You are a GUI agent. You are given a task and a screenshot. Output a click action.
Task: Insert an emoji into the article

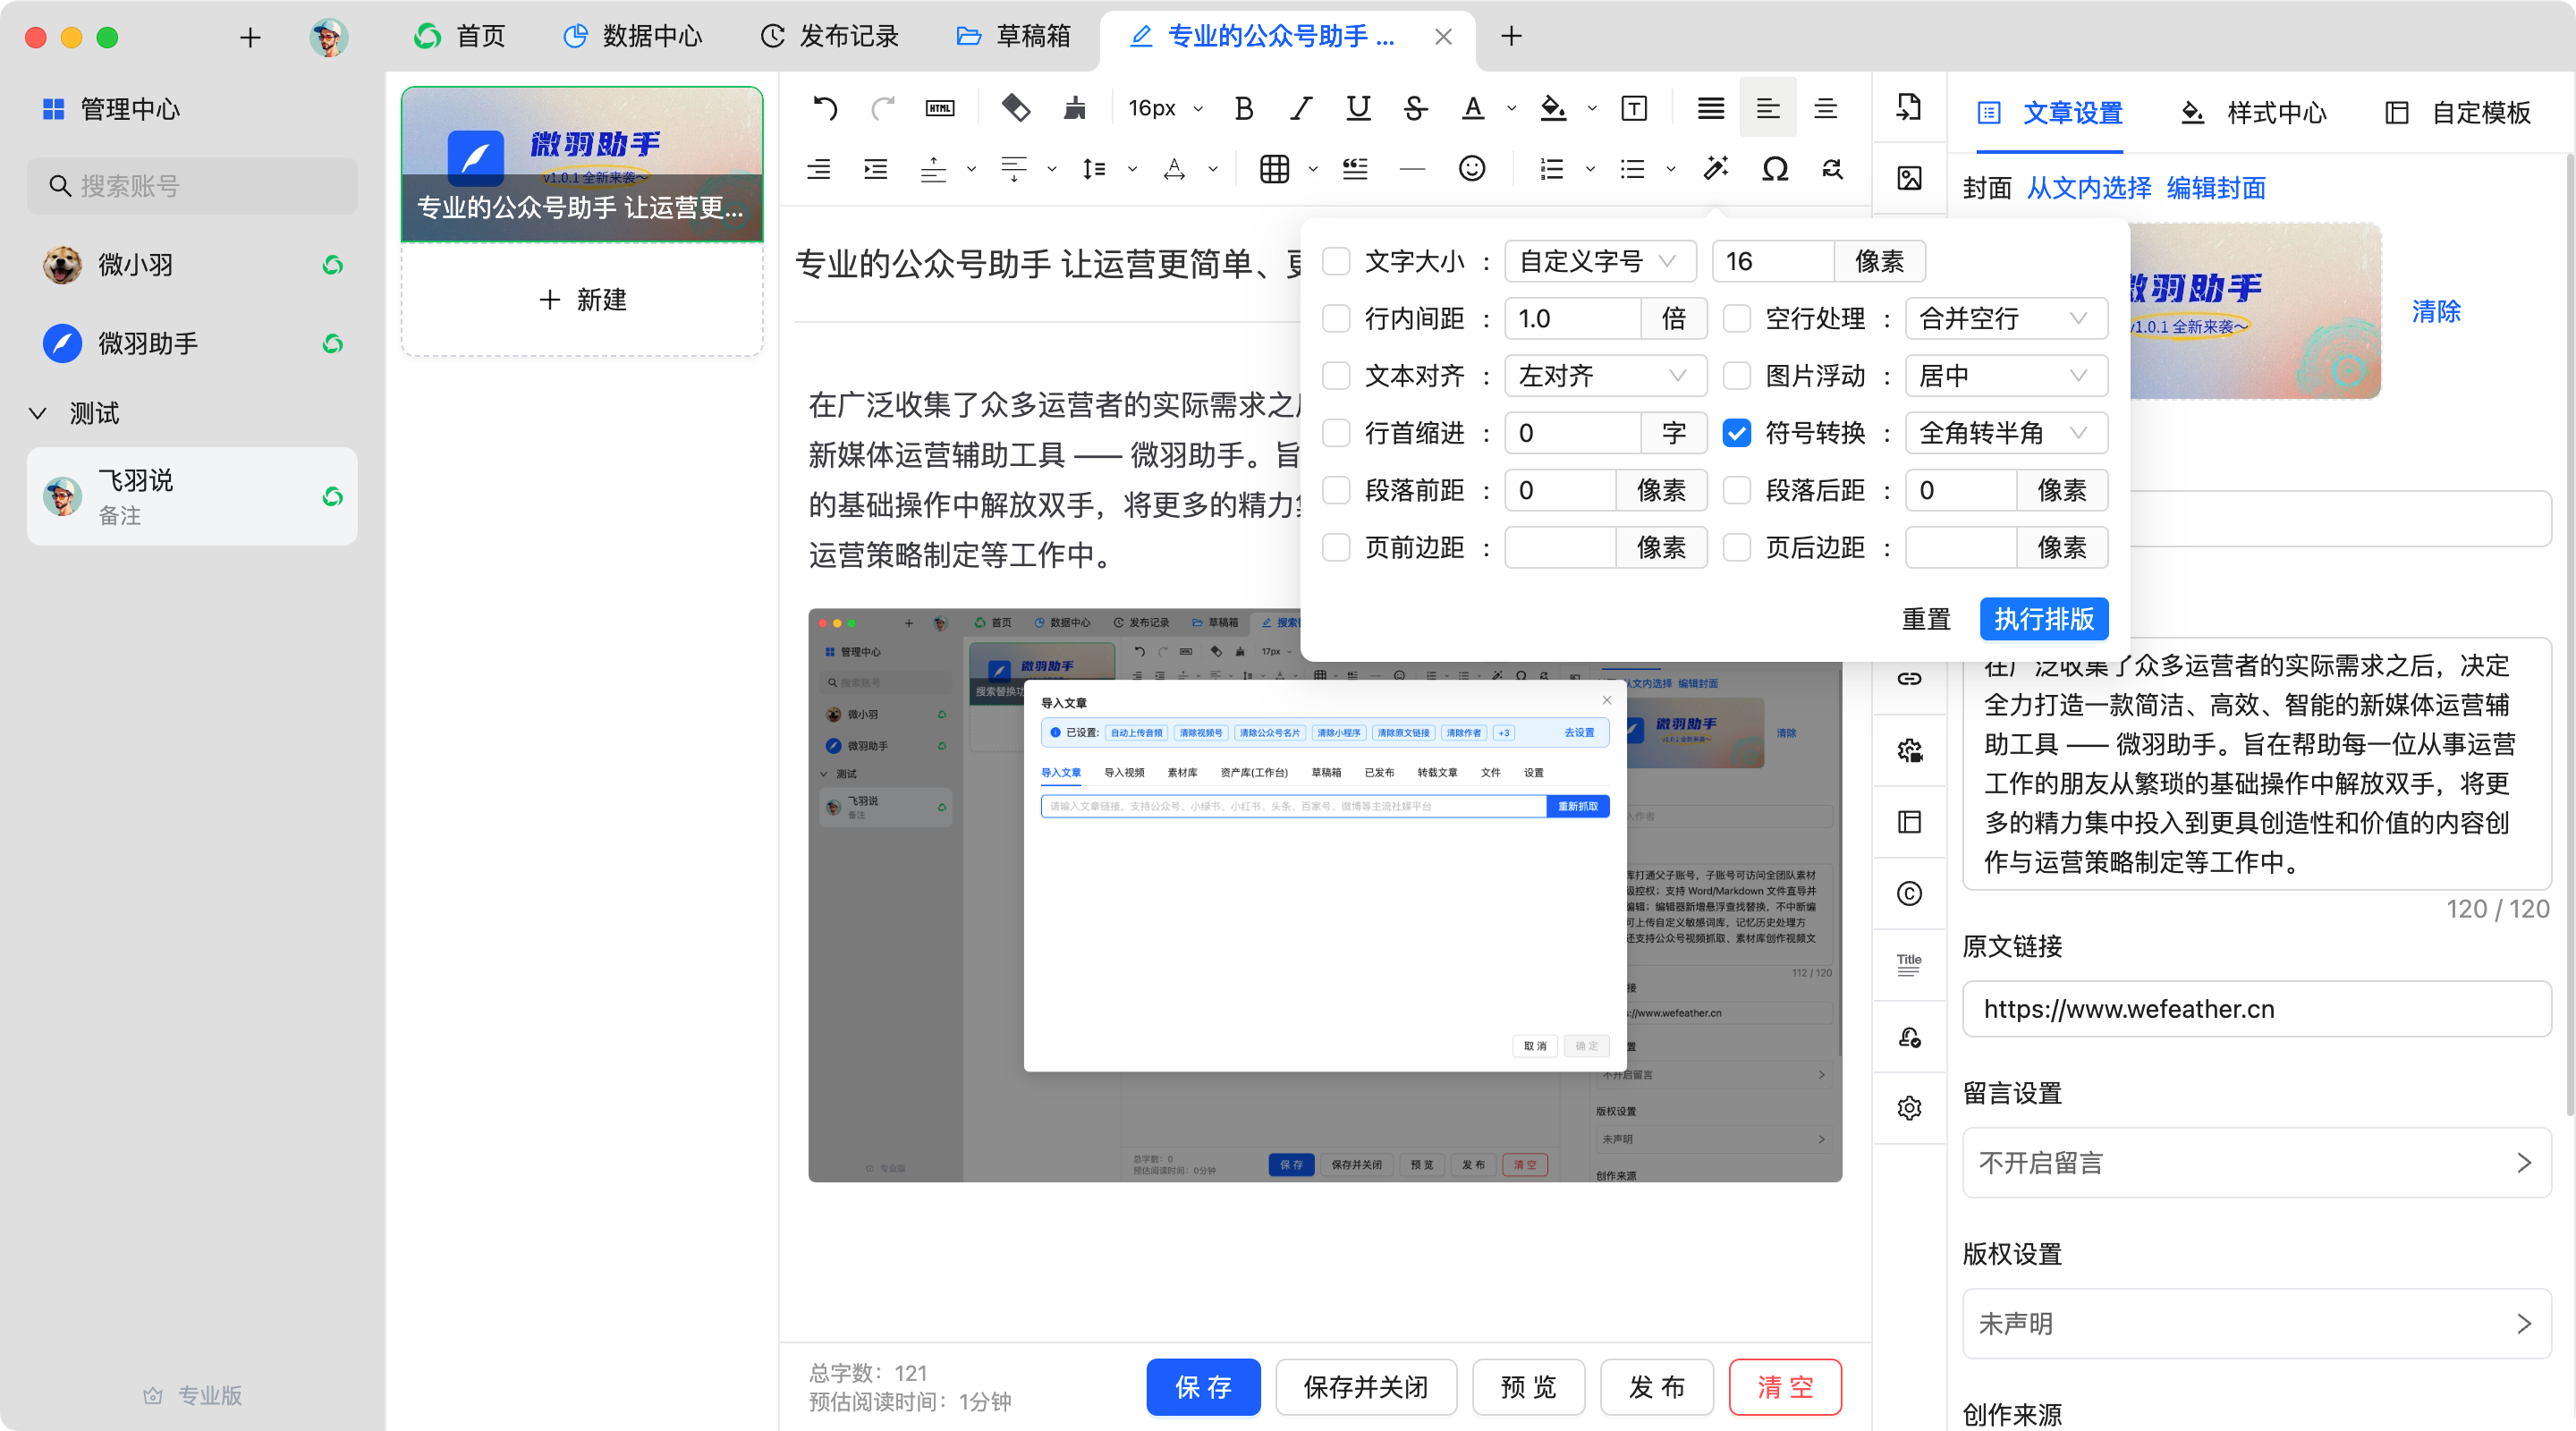(1471, 168)
